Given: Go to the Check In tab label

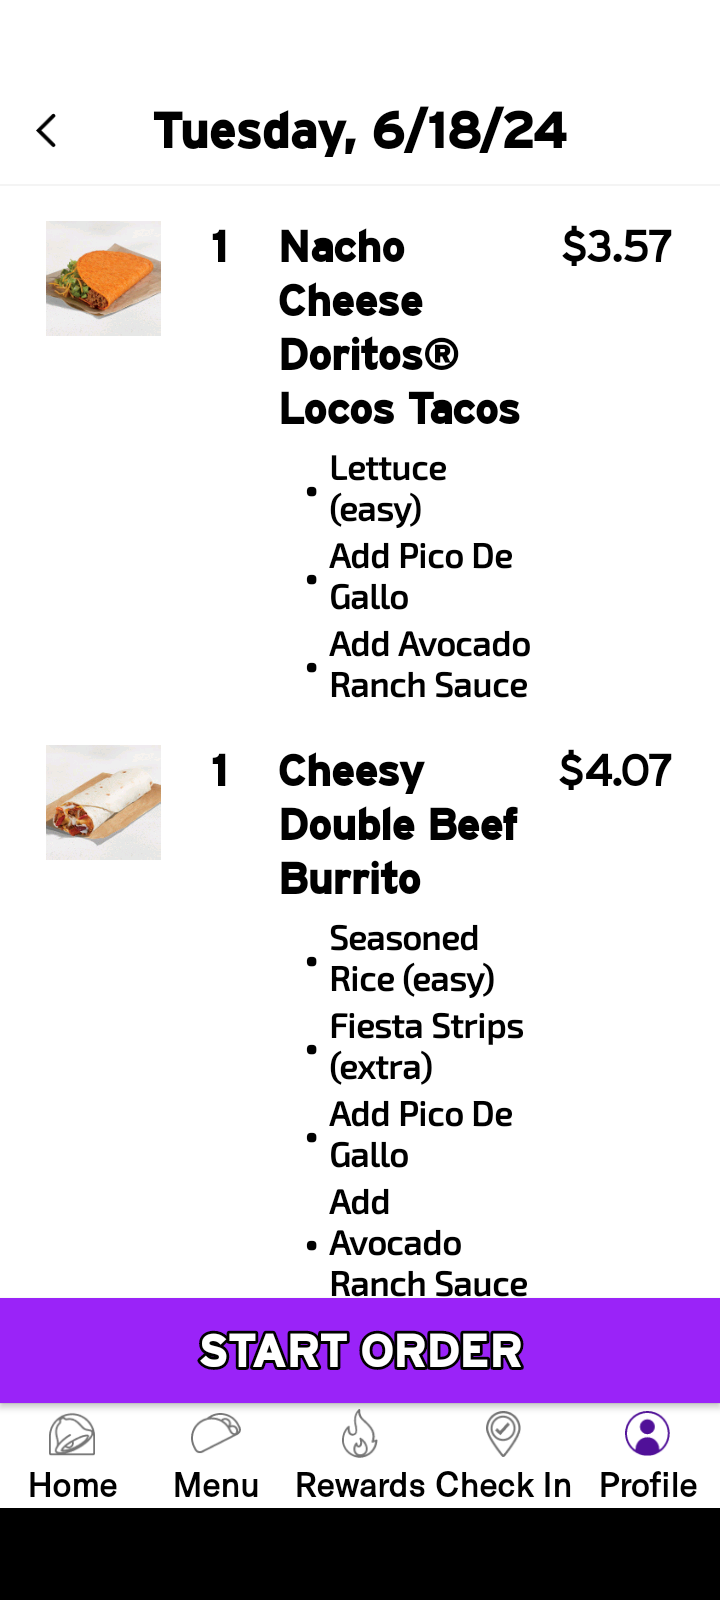Looking at the screenshot, I should [504, 1485].
